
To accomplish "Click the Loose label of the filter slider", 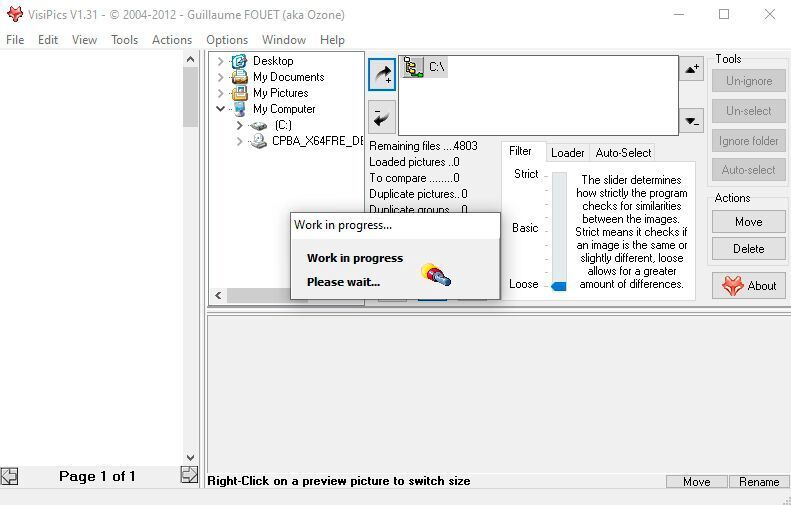I will coord(524,284).
